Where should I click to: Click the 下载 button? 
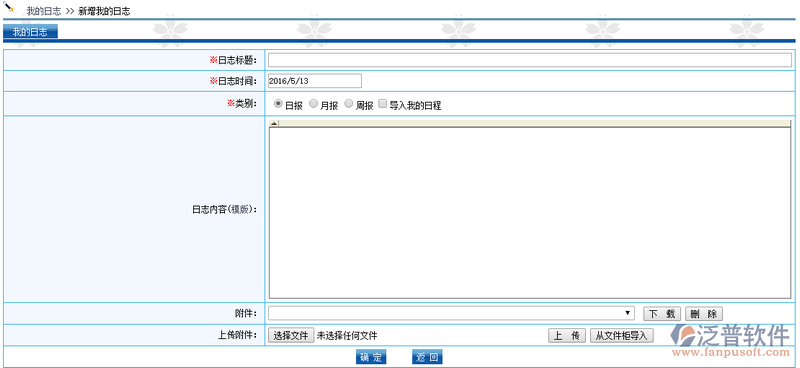pyautogui.click(x=662, y=314)
